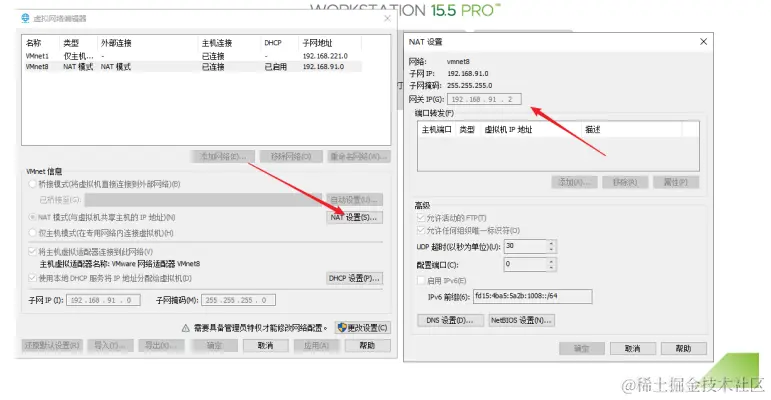The height and width of the screenshot is (400, 771).
Task: Select the NAT 模式 radio button
Action: tap(32, 217)
